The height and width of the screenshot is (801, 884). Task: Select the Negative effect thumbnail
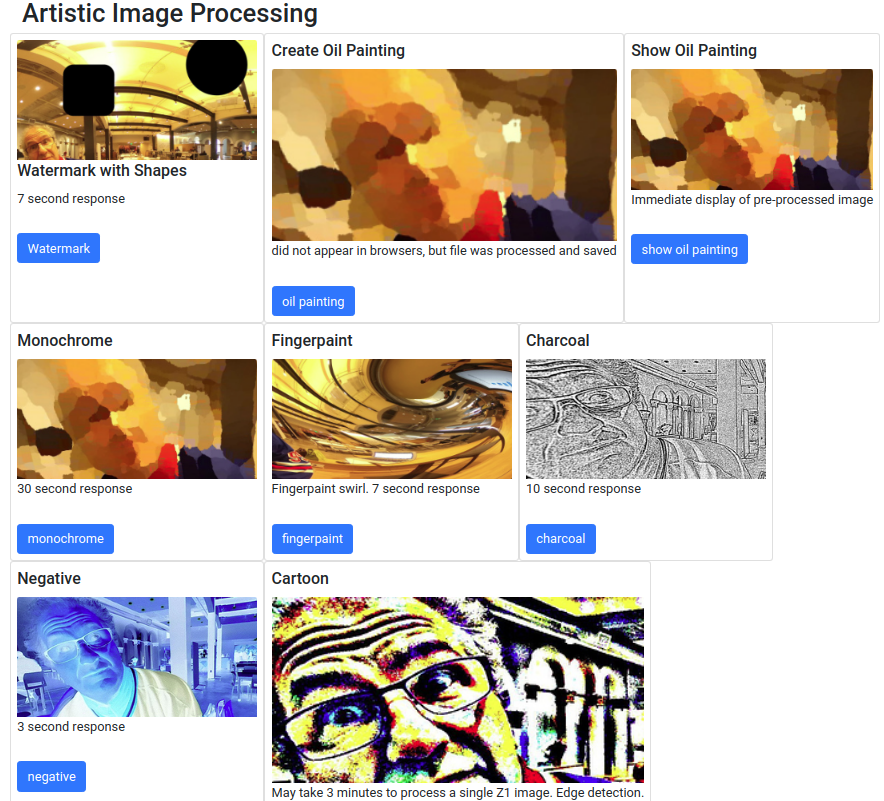[137, 657]
